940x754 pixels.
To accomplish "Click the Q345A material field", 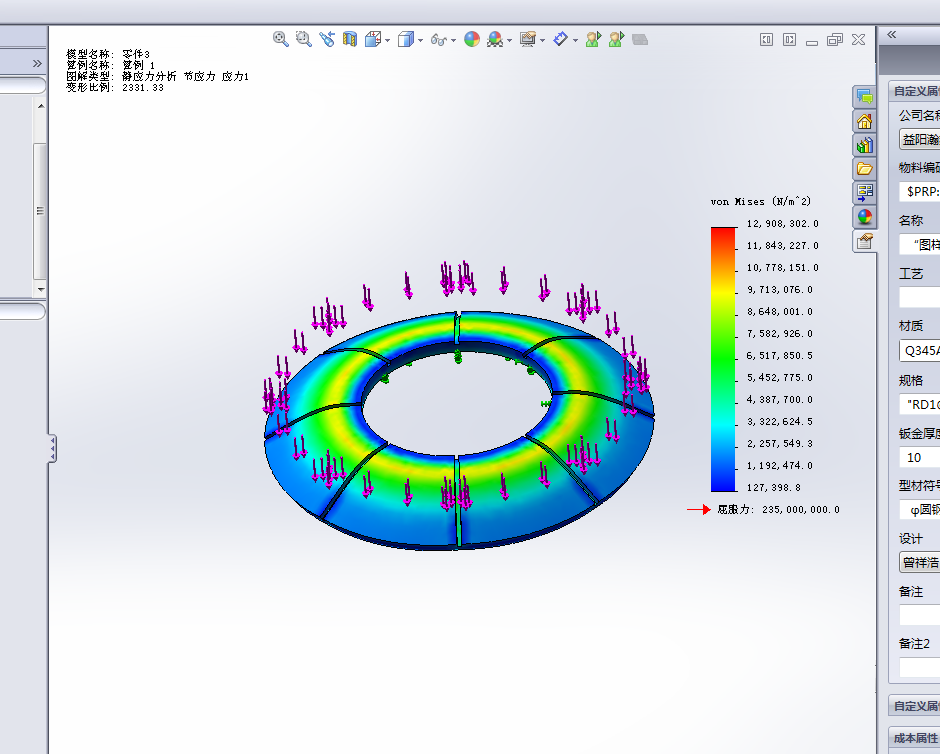I will click(920, 351).
